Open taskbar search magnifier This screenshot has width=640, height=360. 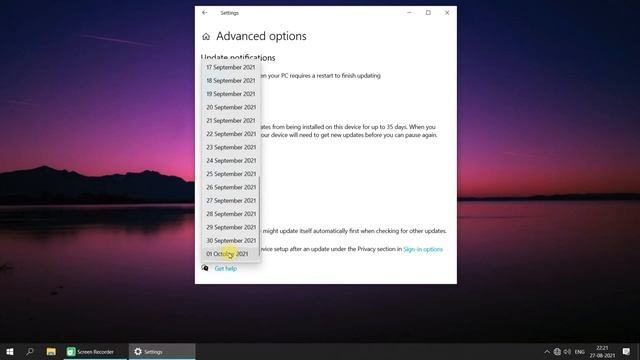pyautogui.click(x=30, y=351)
